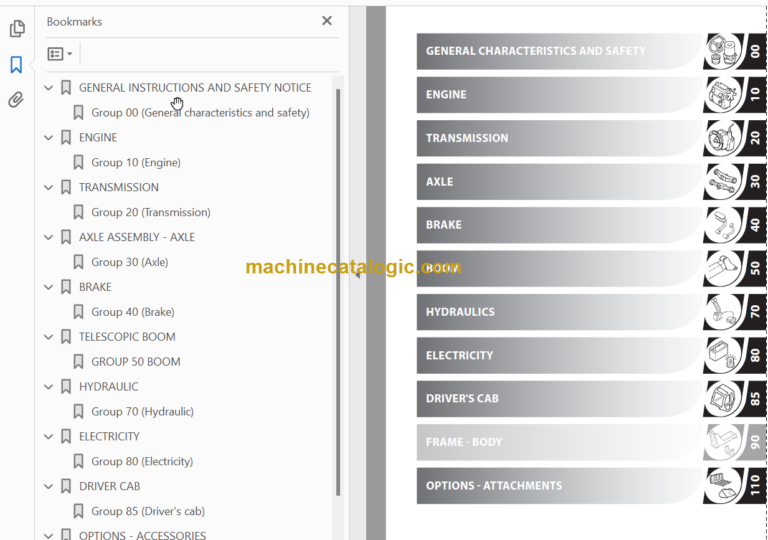Select the TRANSMISSION parent bookmark

[119, 187]
